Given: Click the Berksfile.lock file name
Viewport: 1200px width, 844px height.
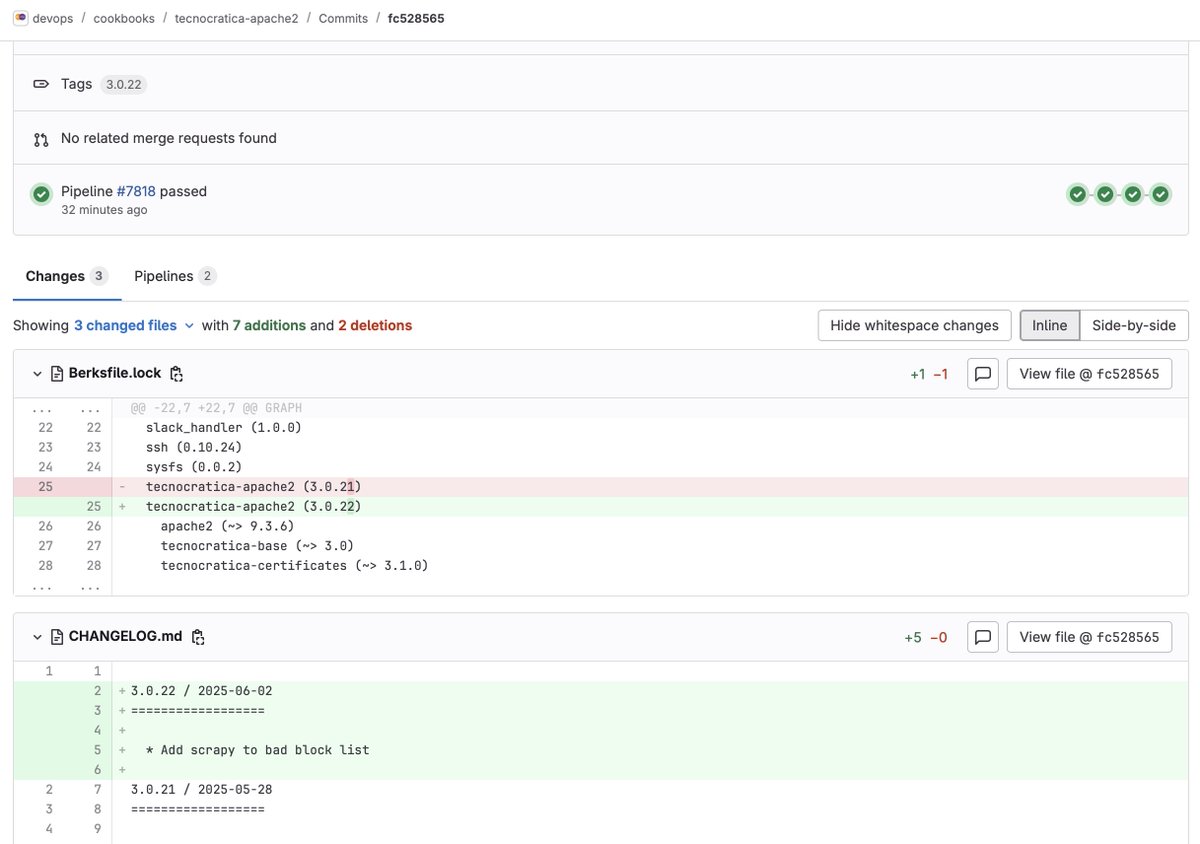Looking at the screenshot, I should coord(115,373).
